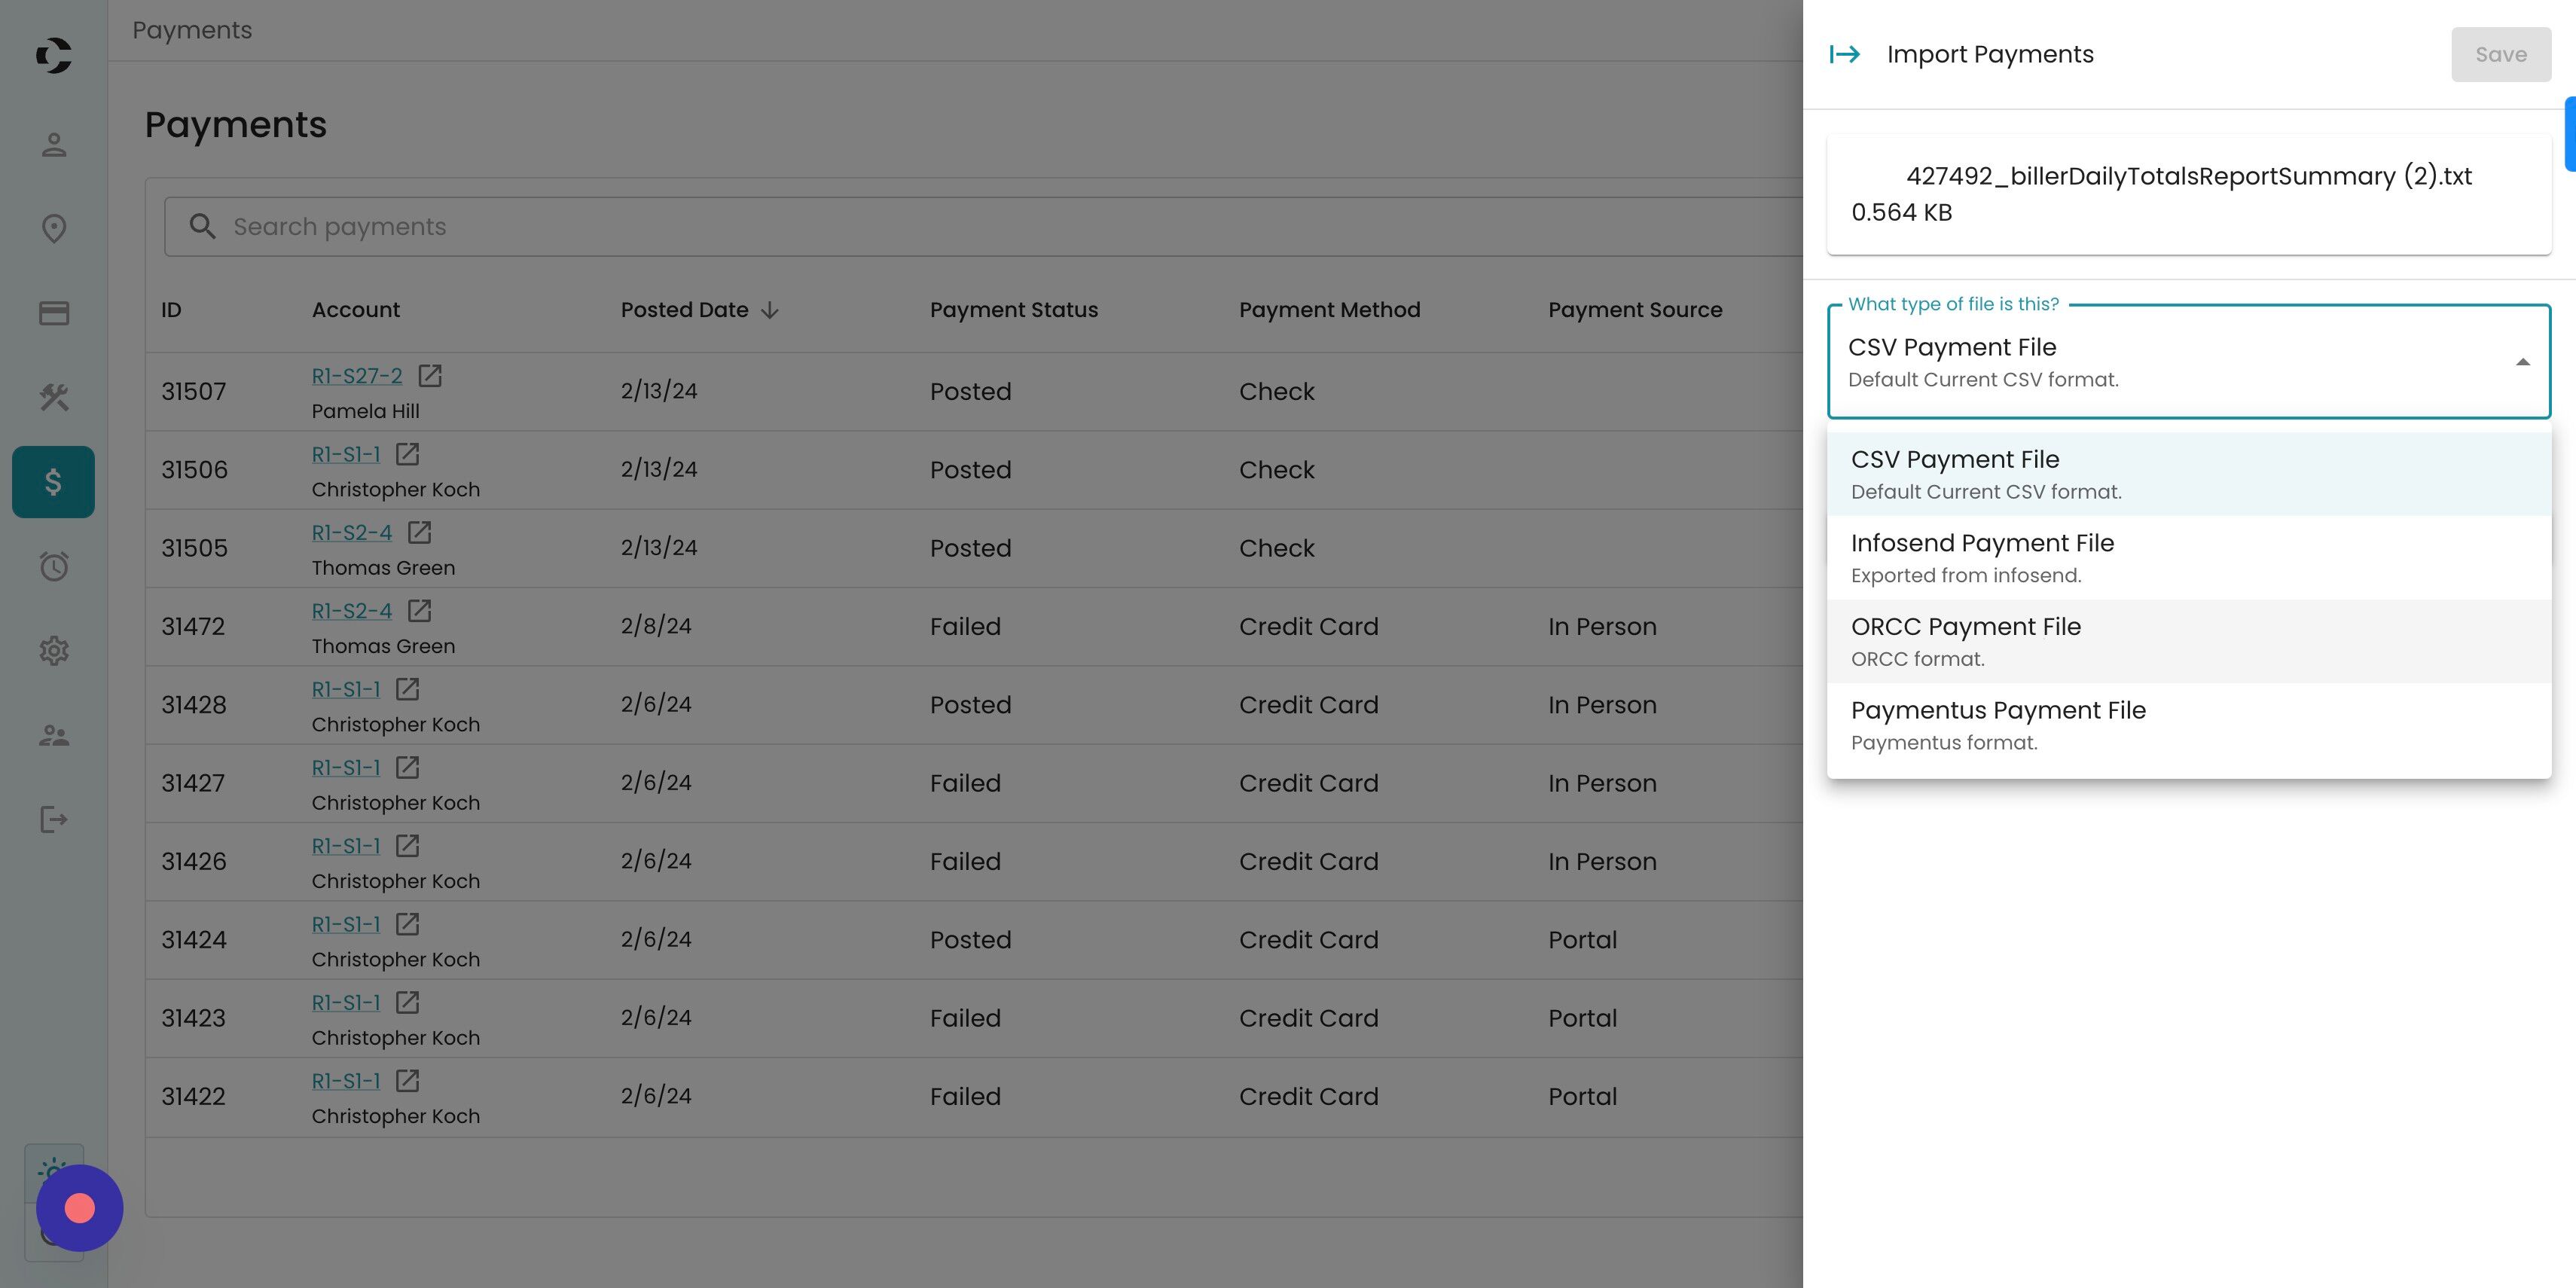Open the credit card sidebar icon

(x=54, y=313)
